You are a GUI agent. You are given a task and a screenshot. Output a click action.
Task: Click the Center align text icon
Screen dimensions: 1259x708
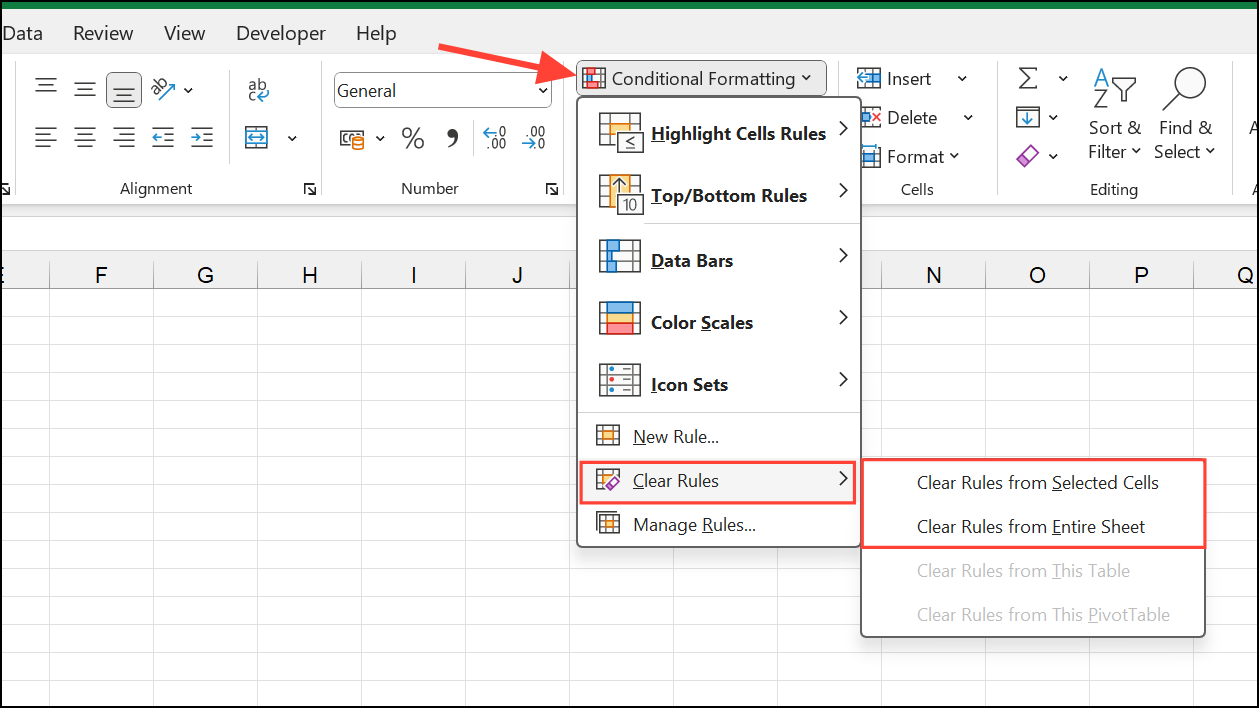click(x=85, y=138)
